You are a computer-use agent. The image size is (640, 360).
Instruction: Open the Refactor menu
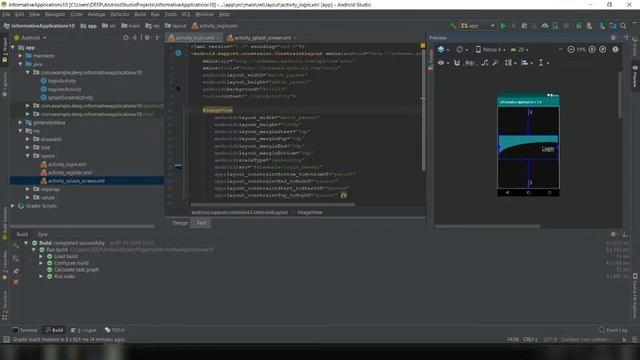pos(120,14)
